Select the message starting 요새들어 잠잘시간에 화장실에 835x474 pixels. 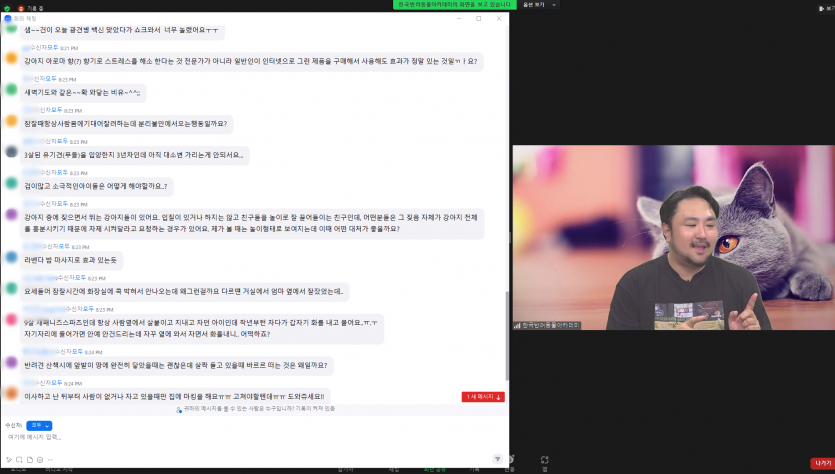click(x=184, y=292)
